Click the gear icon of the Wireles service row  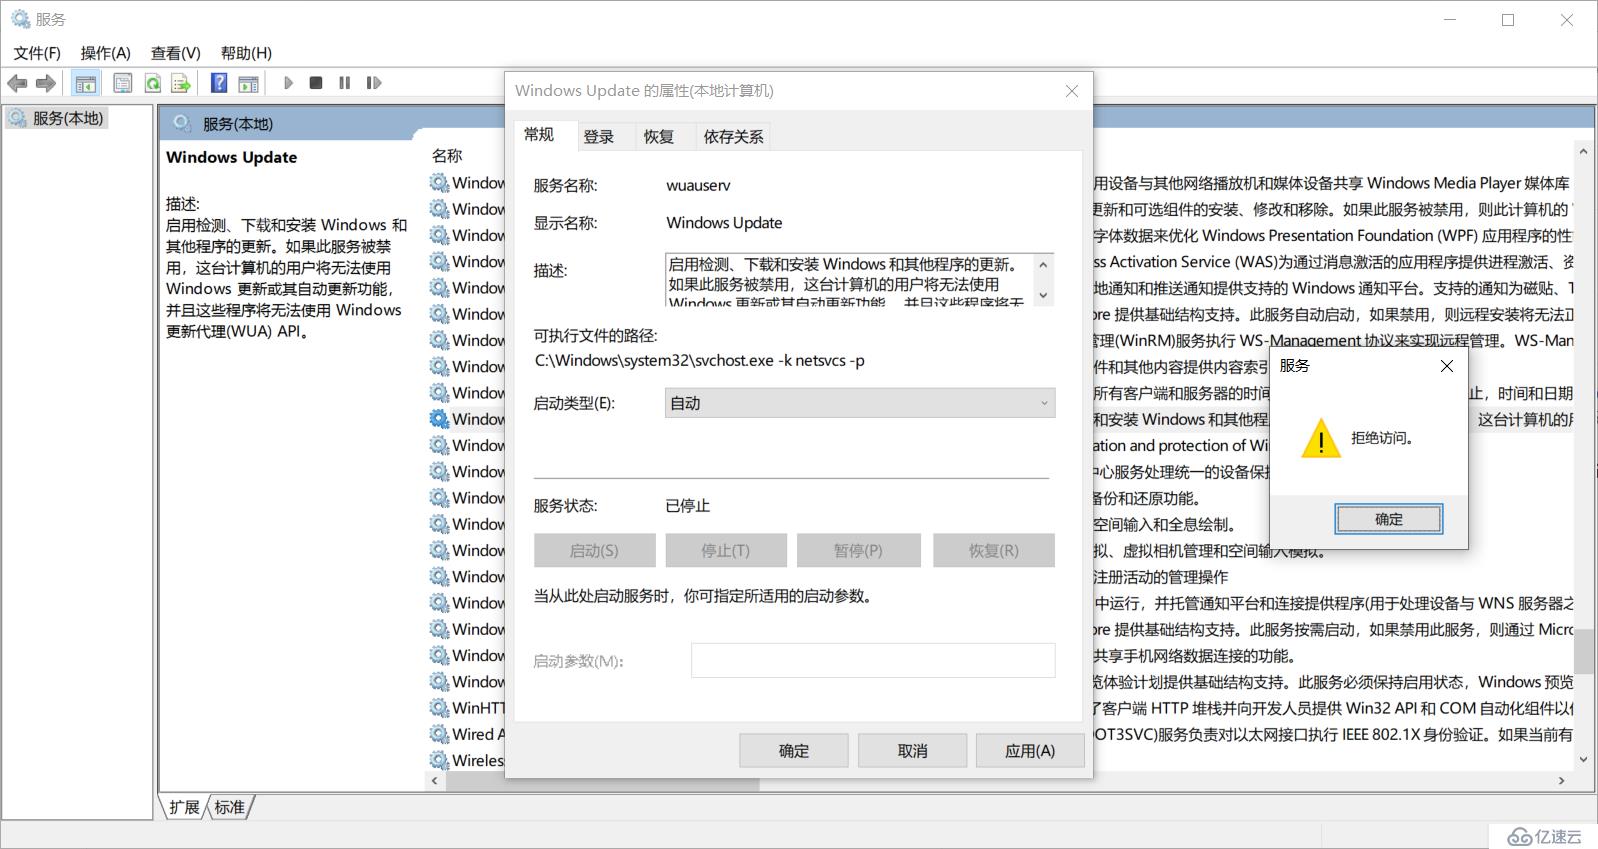(439, 760)
